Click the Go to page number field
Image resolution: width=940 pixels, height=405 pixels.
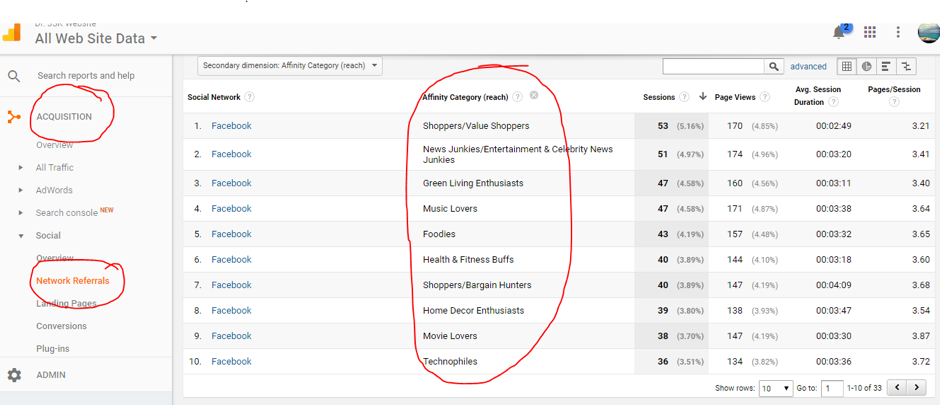coord(832,388)
